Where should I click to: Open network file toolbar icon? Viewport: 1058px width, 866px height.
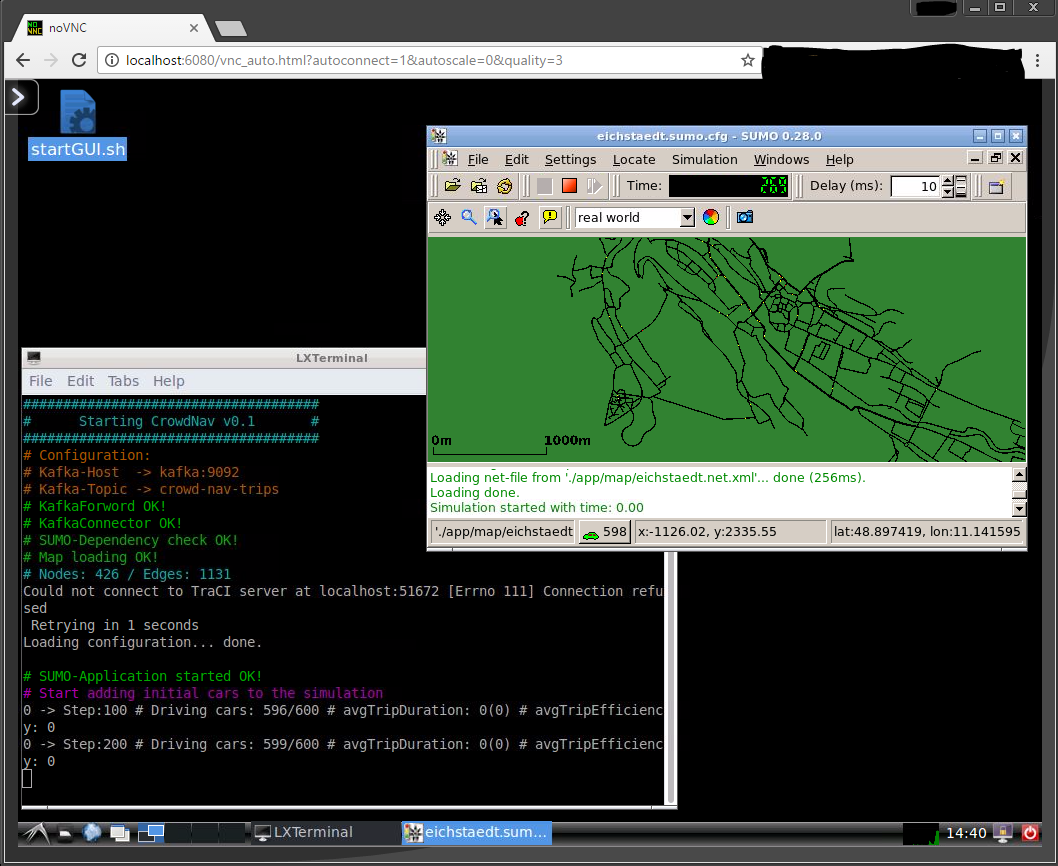pos(479,186)
